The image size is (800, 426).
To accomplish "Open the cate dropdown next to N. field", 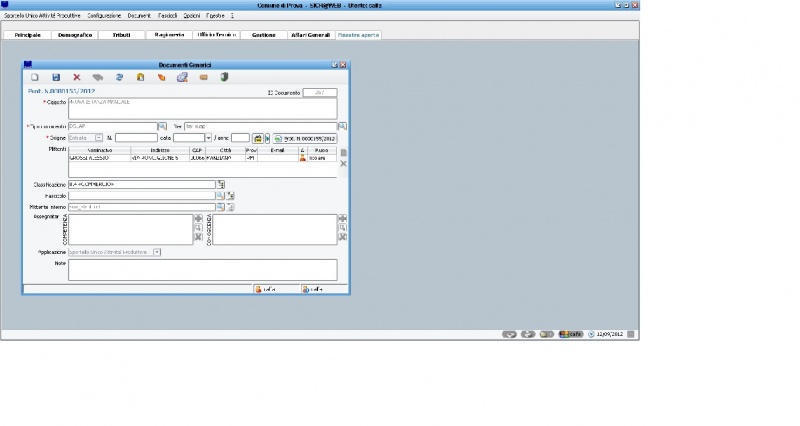I will 207,138.
